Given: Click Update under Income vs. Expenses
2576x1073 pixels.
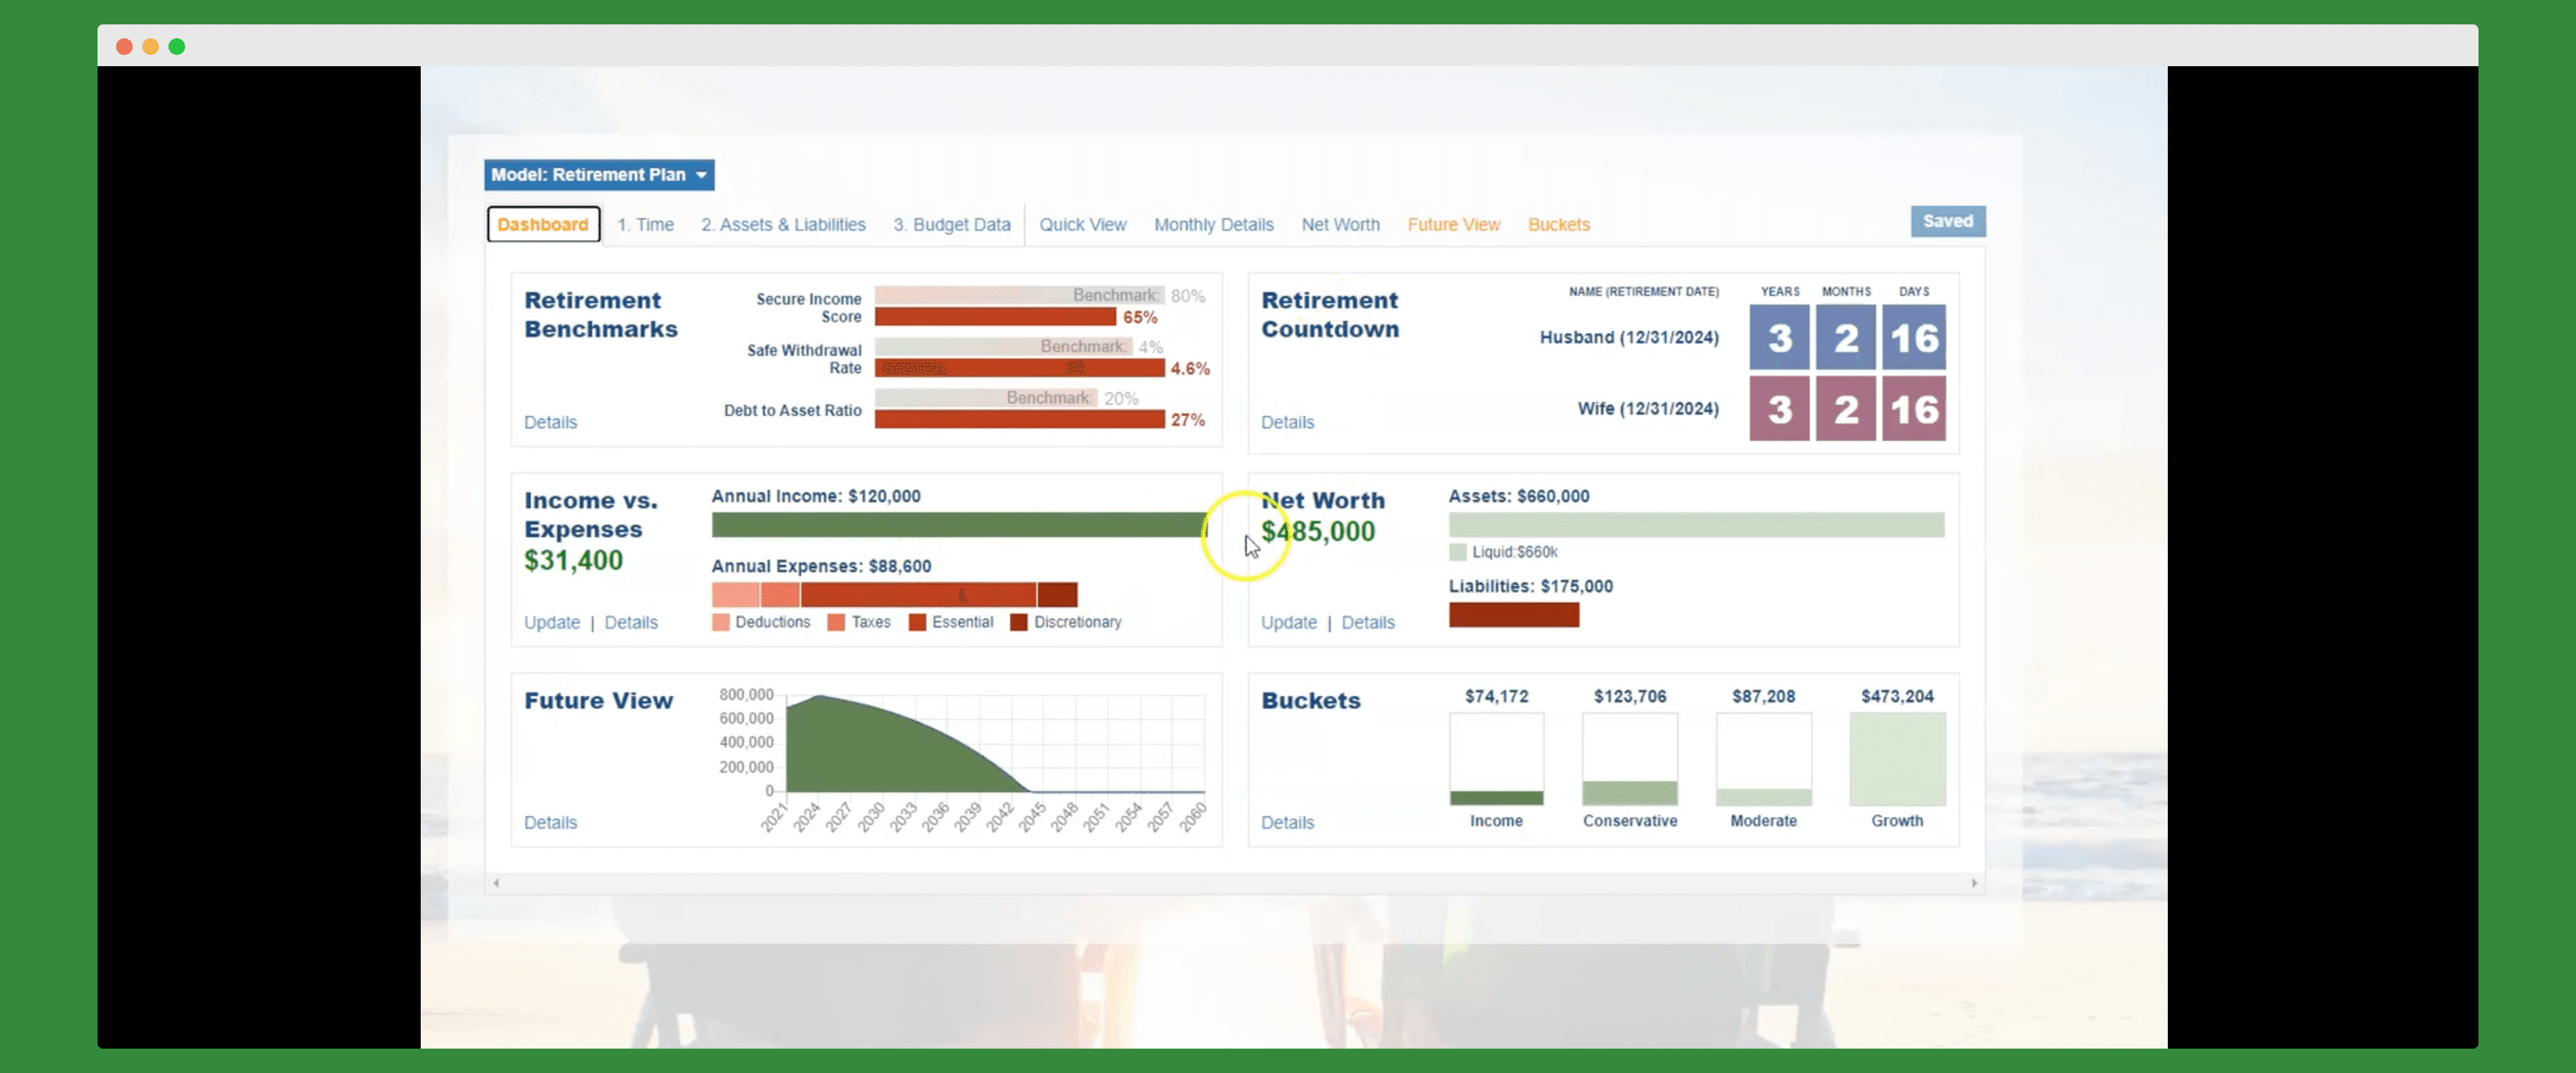Looking at the screenshot, I should click(551, 622).
